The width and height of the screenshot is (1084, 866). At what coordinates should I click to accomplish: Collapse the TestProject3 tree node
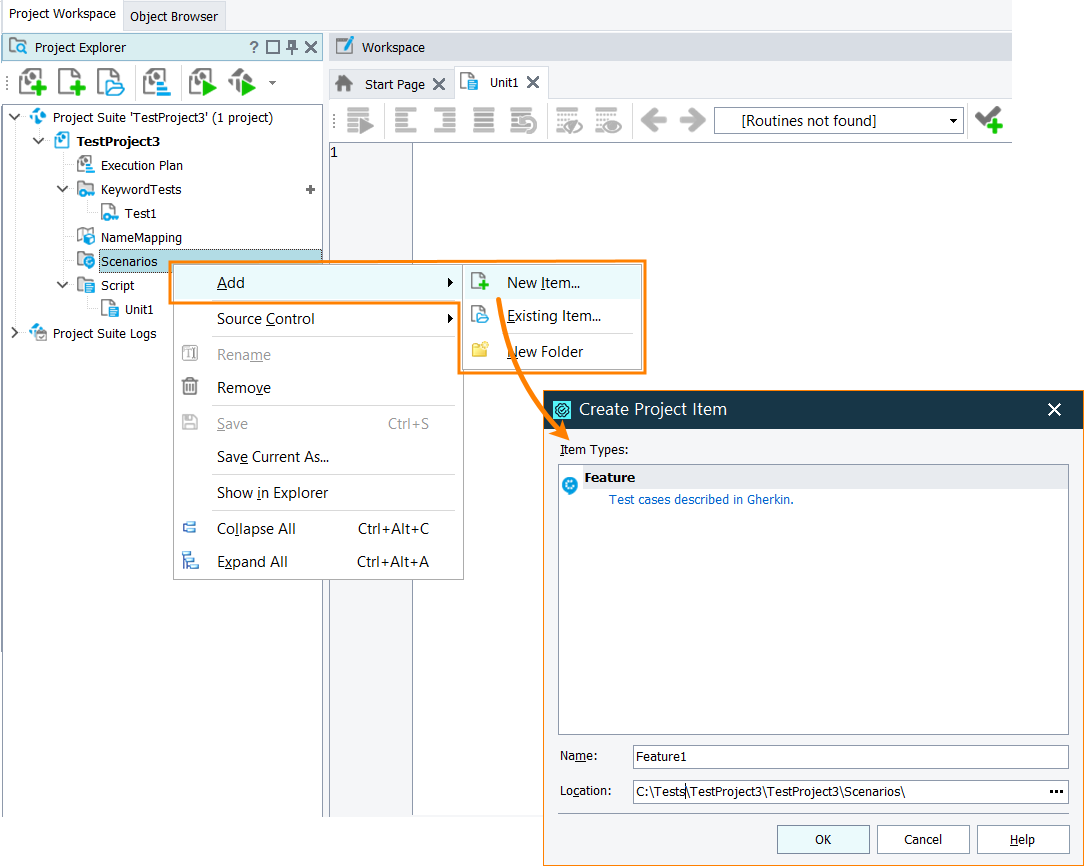38,141
